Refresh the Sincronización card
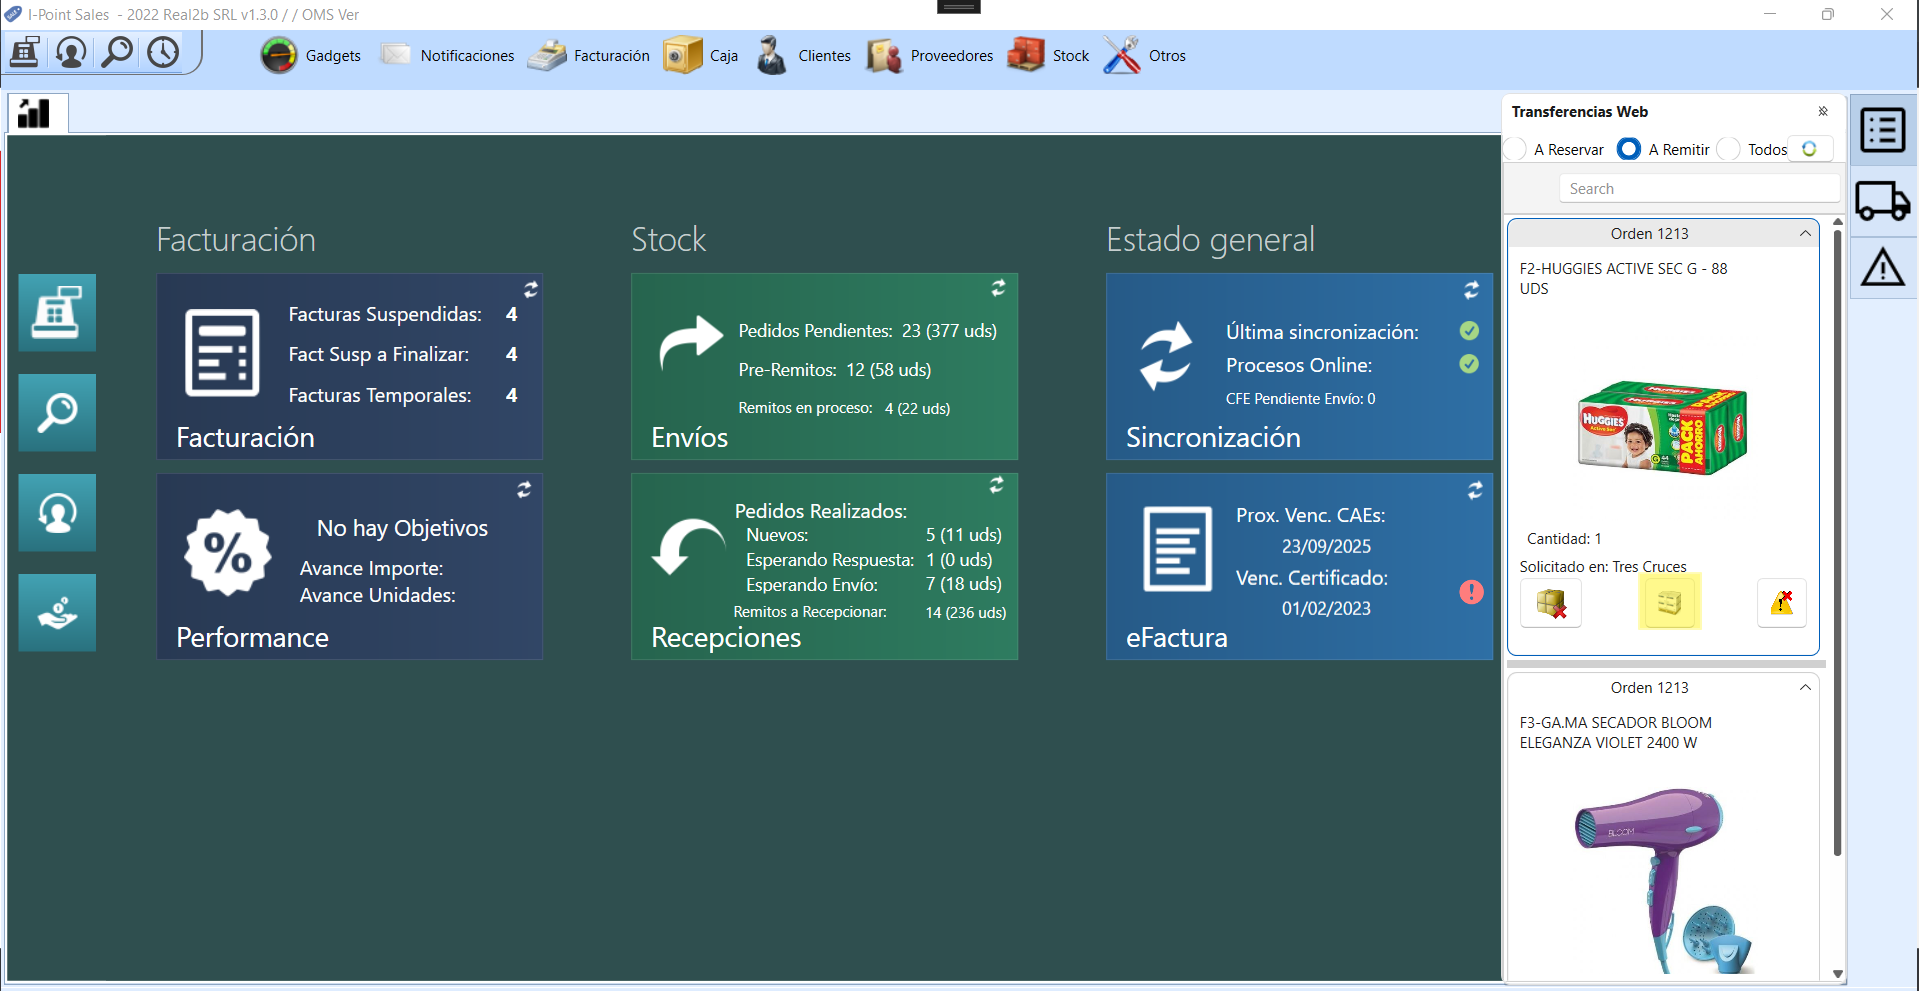Image resolution: width=1919 pixels, height=991 pixels. tap(1472, 290)
